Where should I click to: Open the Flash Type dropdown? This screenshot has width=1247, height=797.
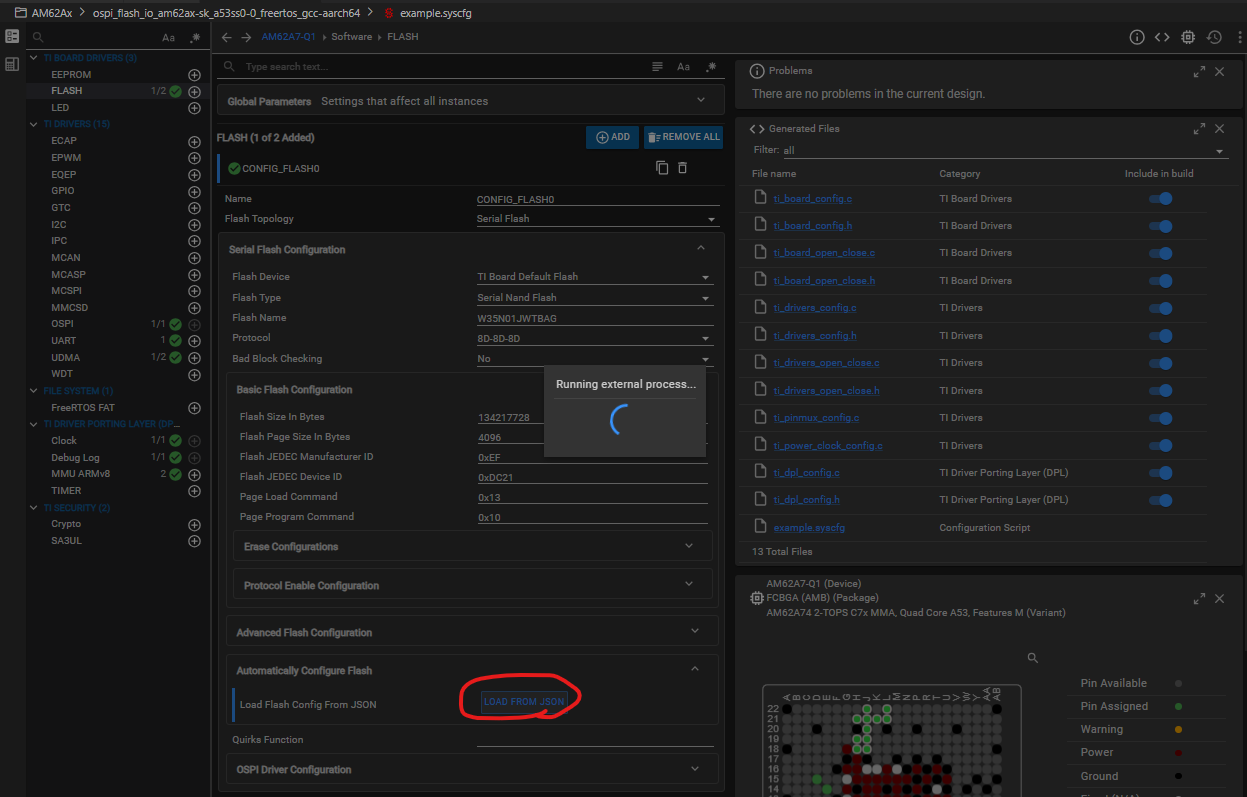coord(594,298)
